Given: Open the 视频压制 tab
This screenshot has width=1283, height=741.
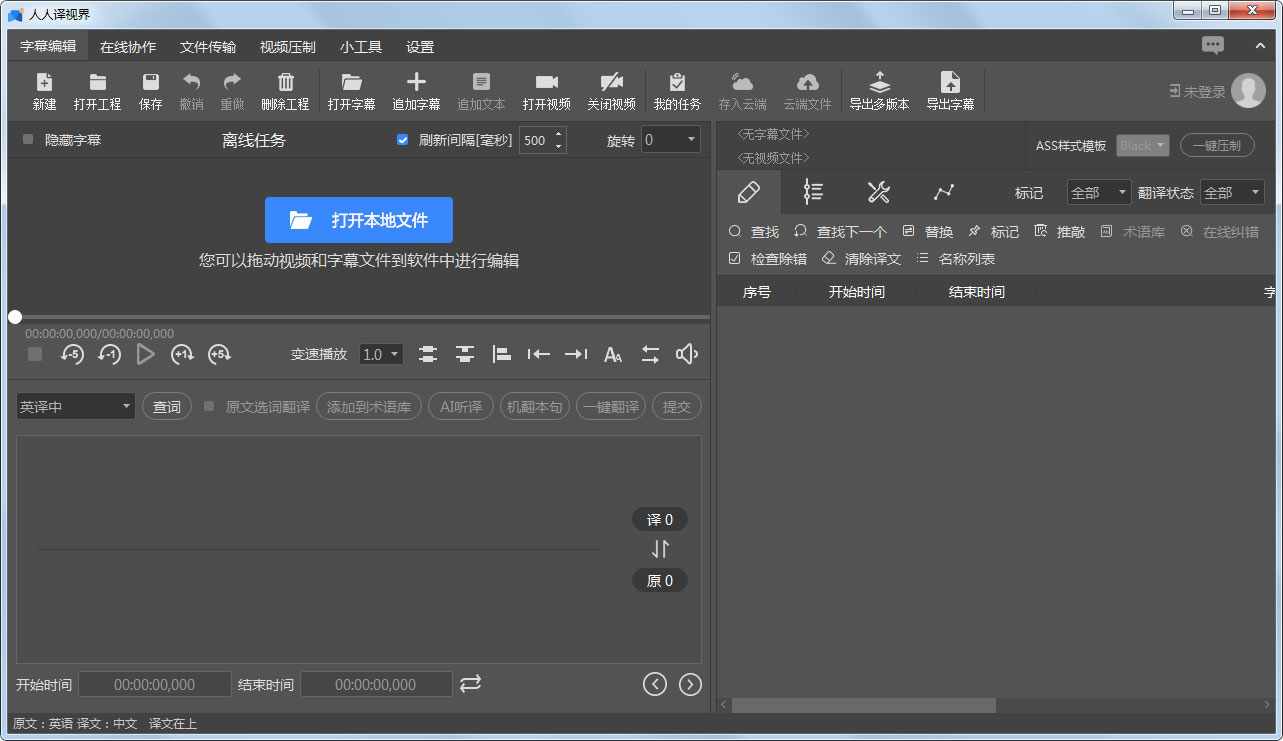Looking at the screenshot, I should coord(288,46).
